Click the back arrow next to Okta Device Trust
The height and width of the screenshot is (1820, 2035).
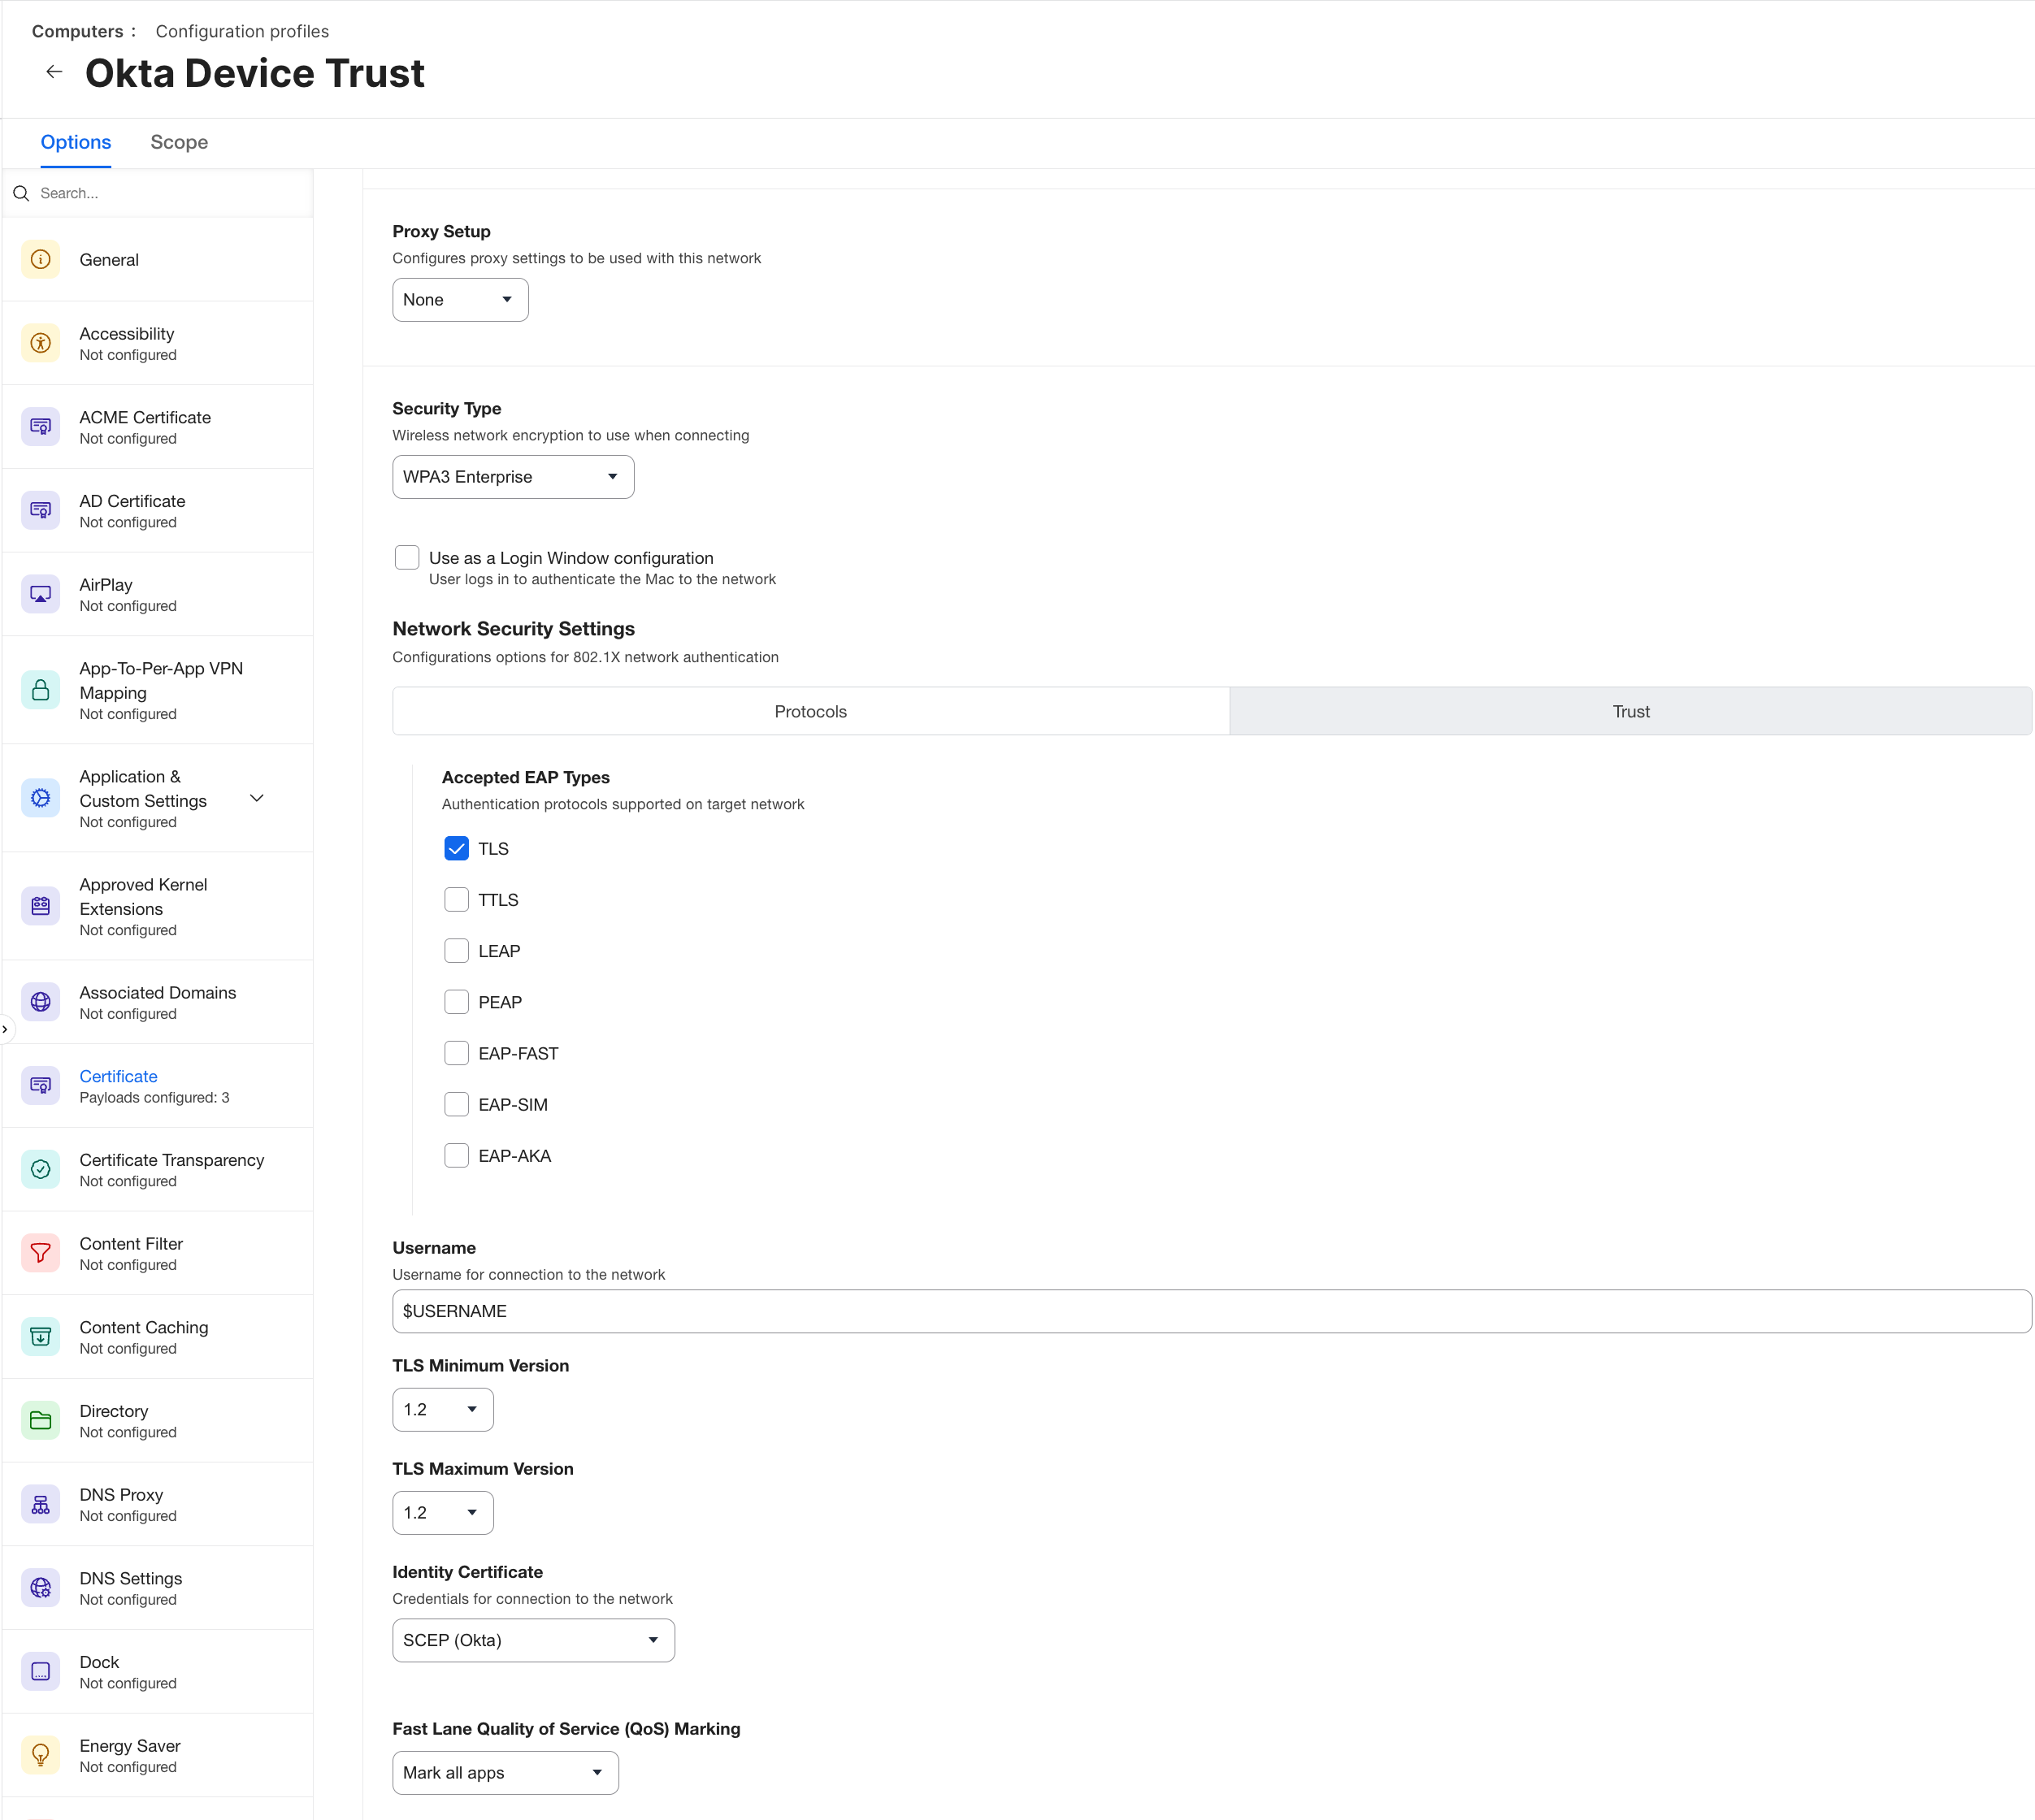54,72
